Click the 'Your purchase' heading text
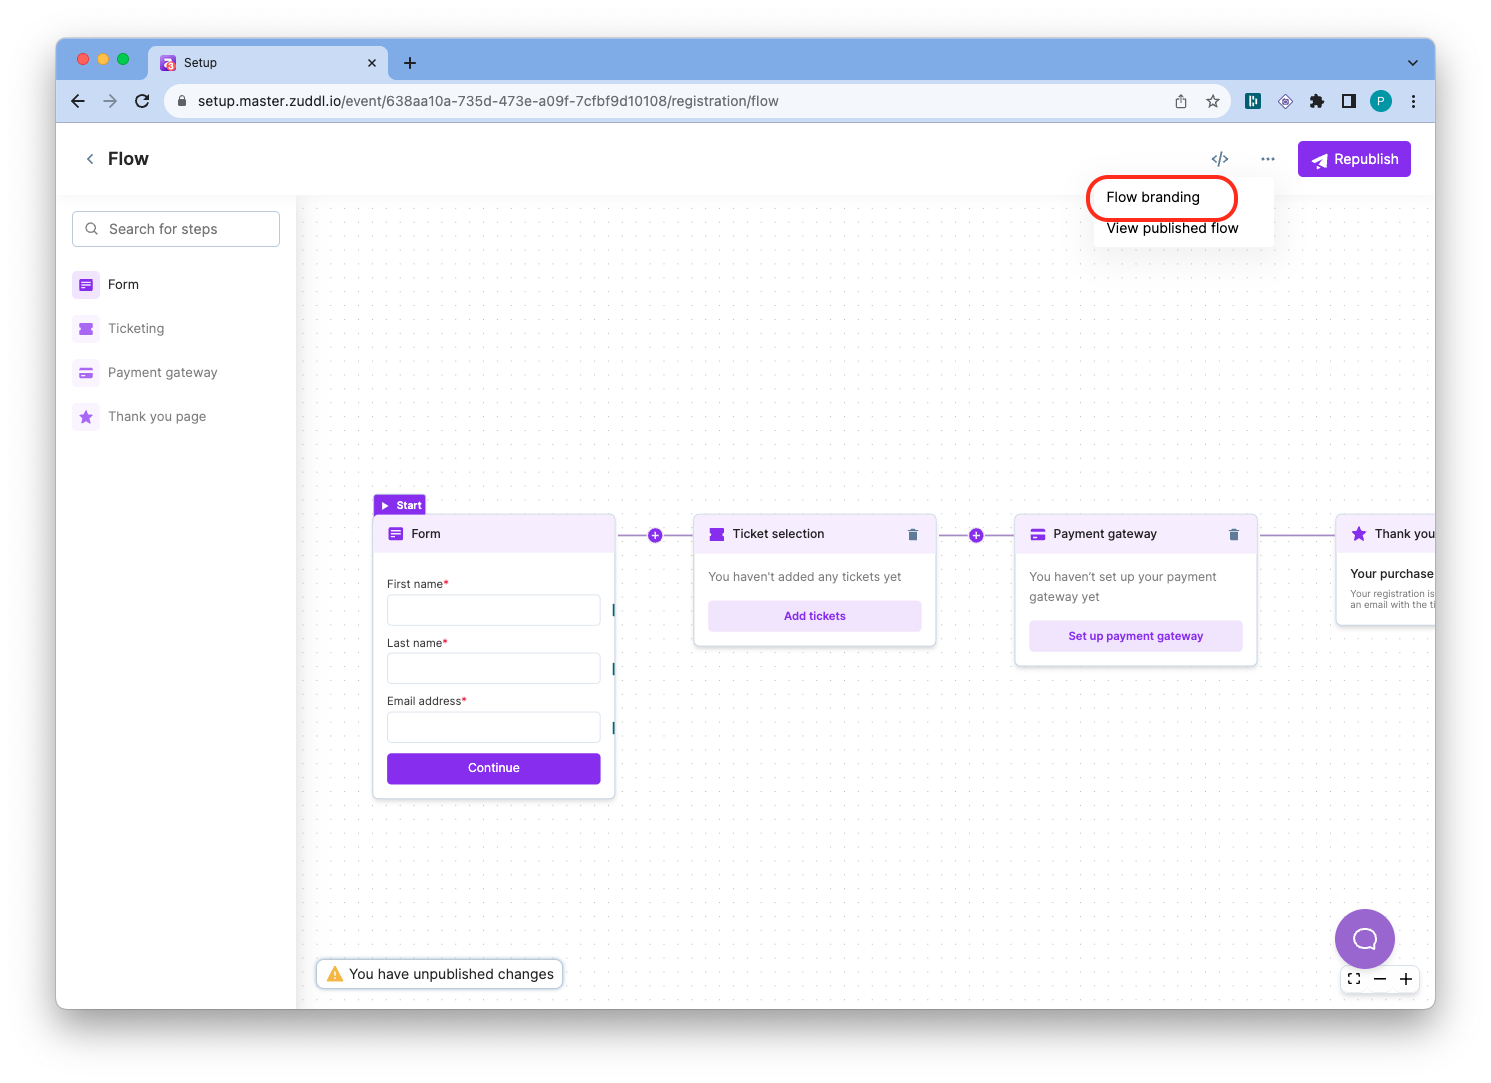The width and height of the screenshot is (1491, 1083). [1392, 574]
